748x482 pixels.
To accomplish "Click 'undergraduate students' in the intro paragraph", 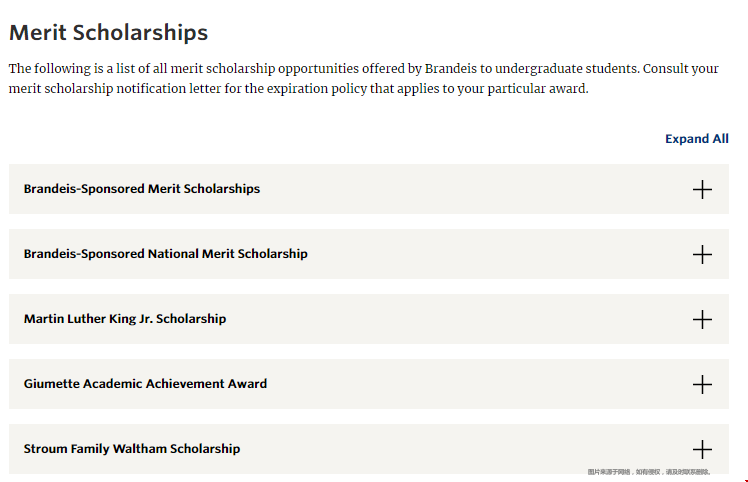I will [x=566, y=69].
